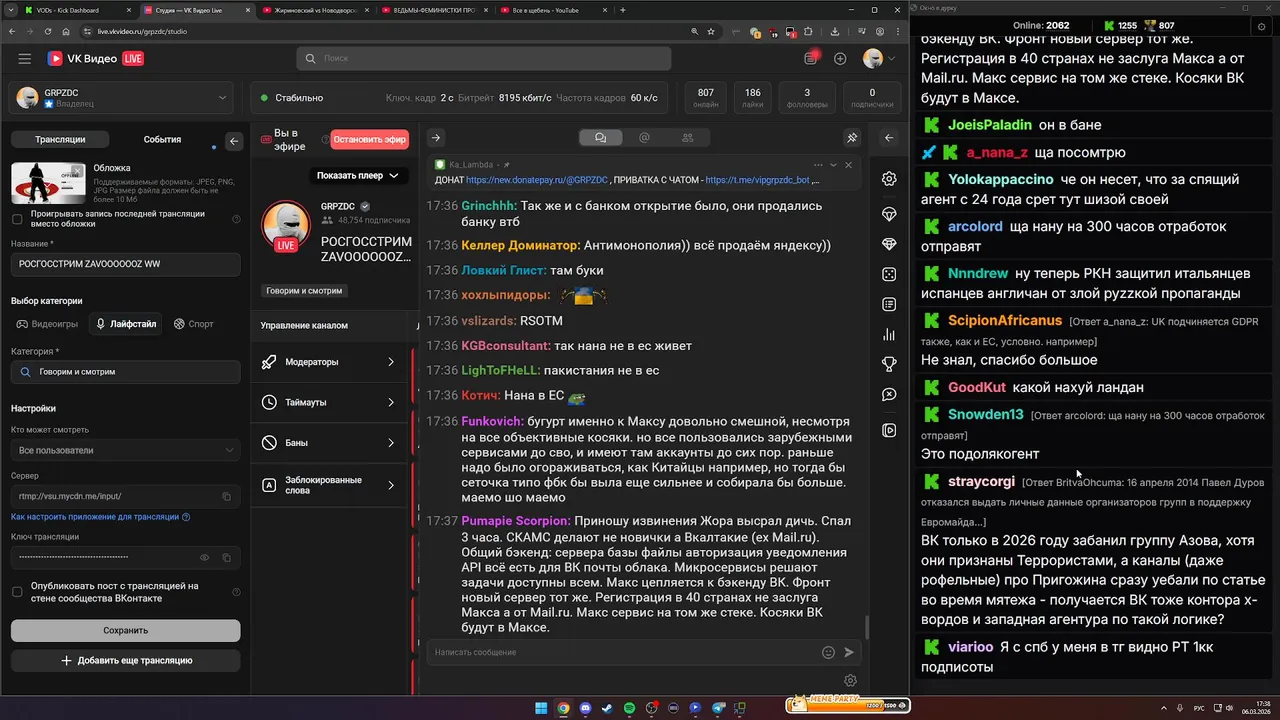Collapse the right sidebar with back arrow
The width and height of the screenshot is (1280, 720).
889,138
